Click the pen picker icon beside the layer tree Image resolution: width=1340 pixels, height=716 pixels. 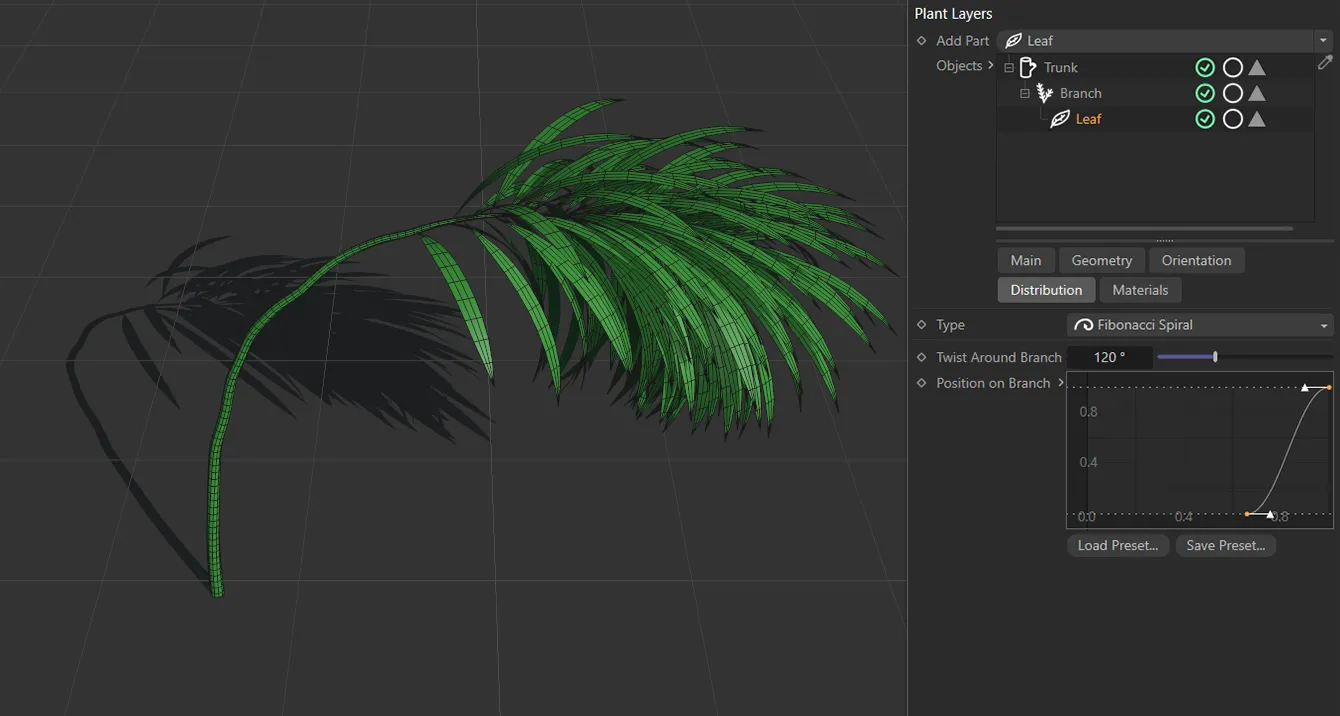[1325, 62]
